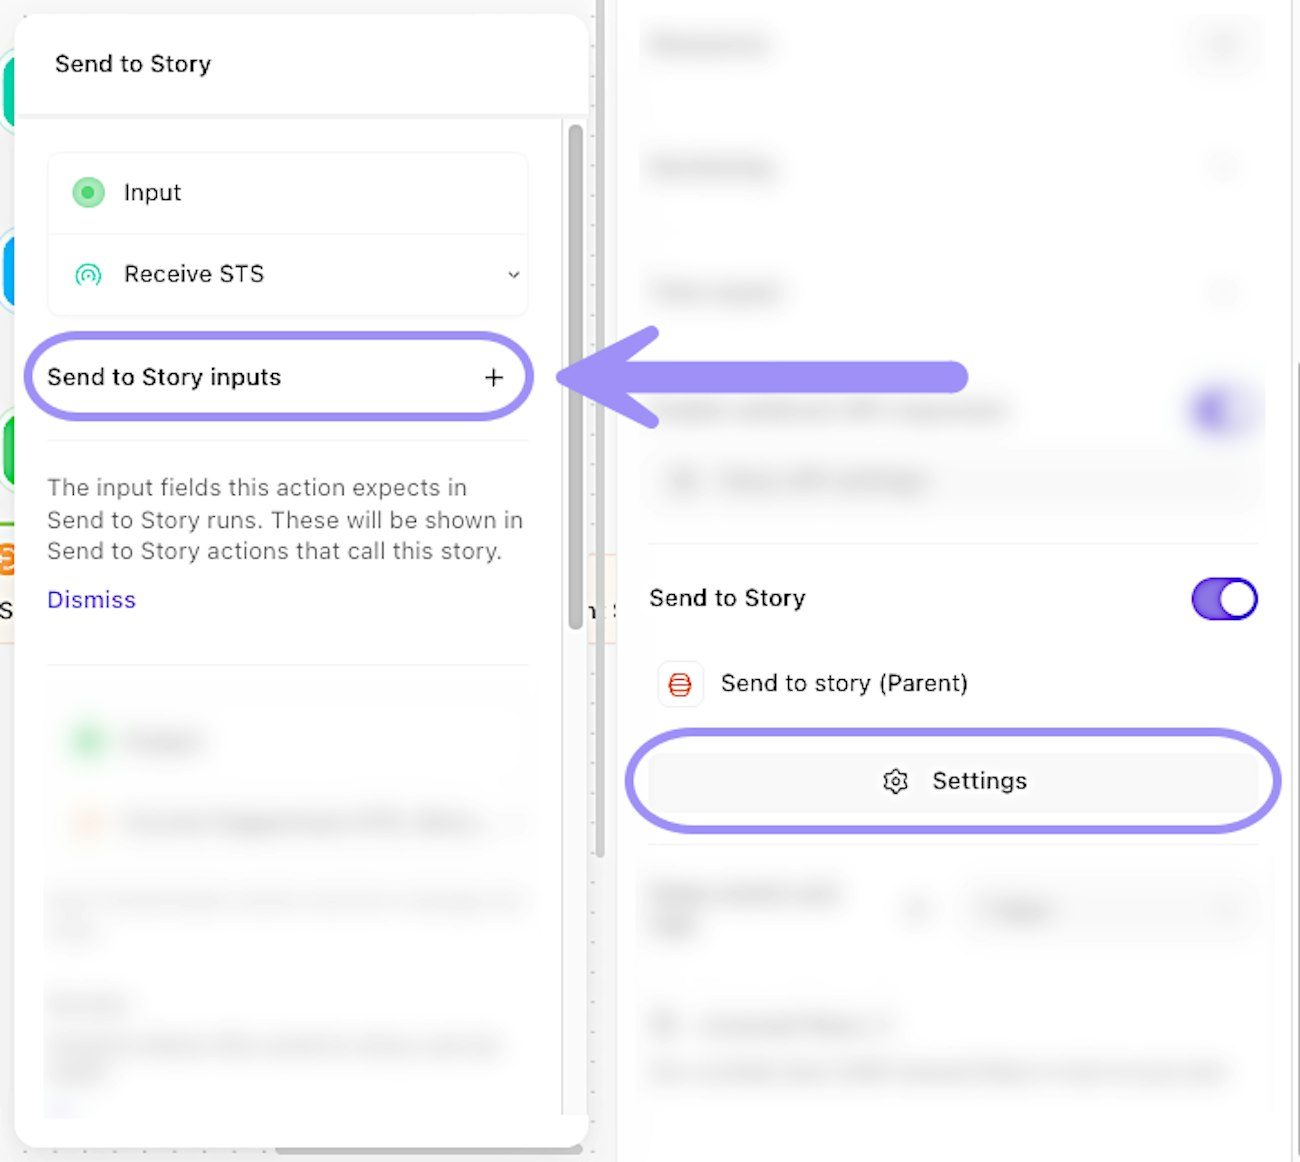This screenshot has width=1300, height=1162.
Task: Click the left panel vertical scrollbar
Action: [x=575, y=377]
